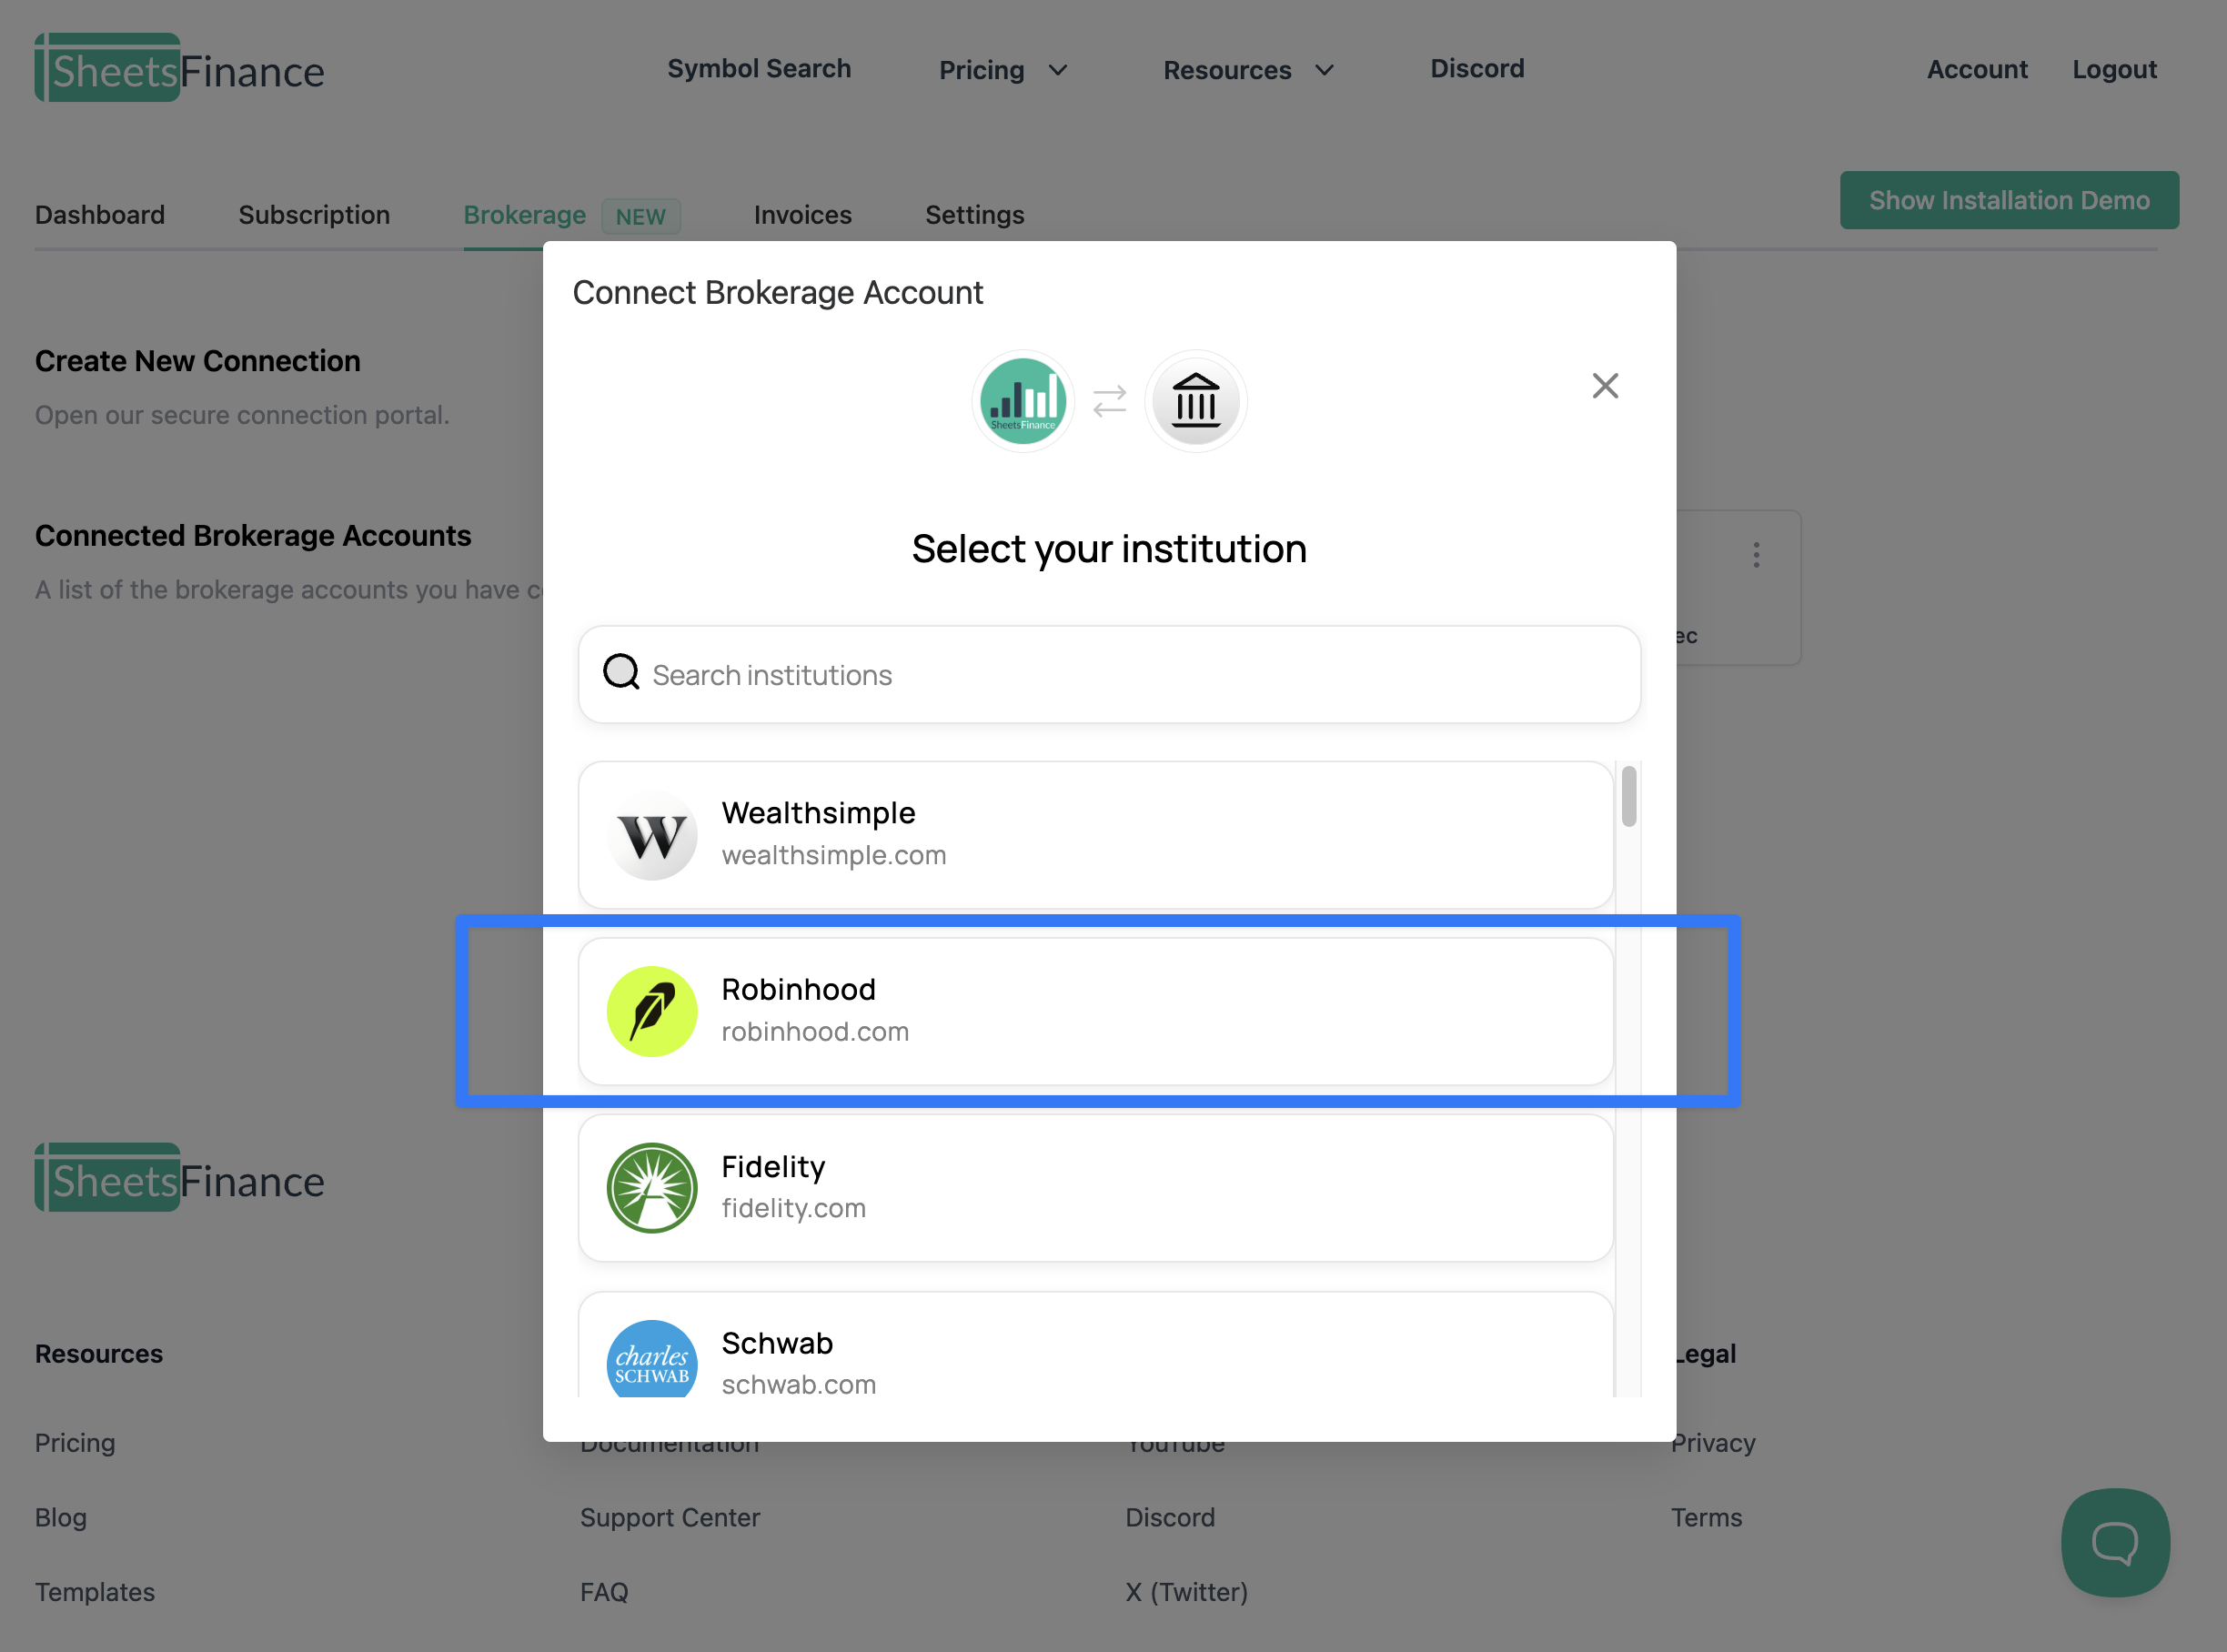This screenshot has height=1652, width=2227.
Task: Select the Fidelity institution icon
Action: pos(651,1188)
